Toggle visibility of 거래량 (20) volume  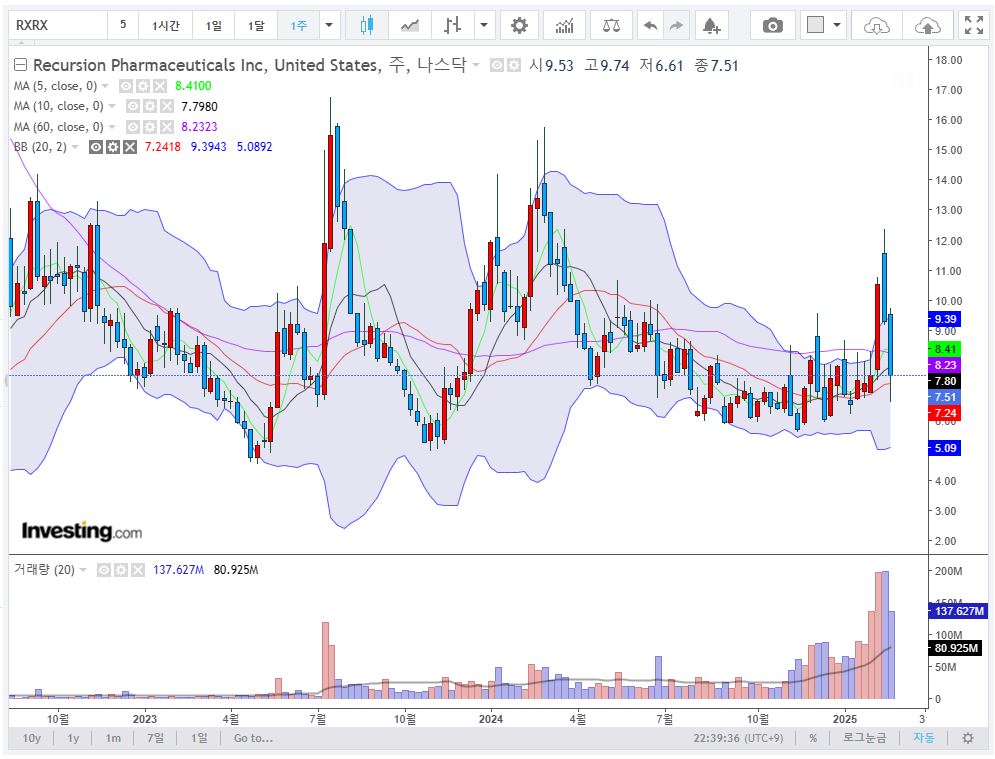(103, 570)
